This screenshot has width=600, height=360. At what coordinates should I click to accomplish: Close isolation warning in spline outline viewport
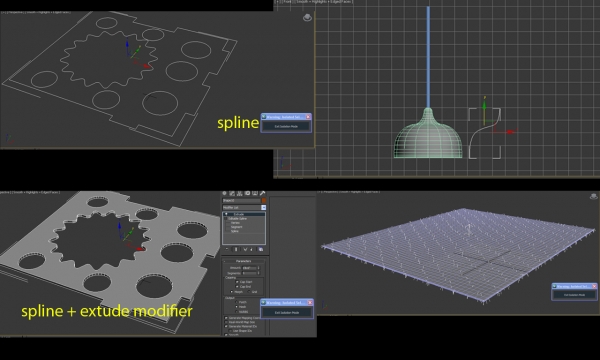[308, 117]
